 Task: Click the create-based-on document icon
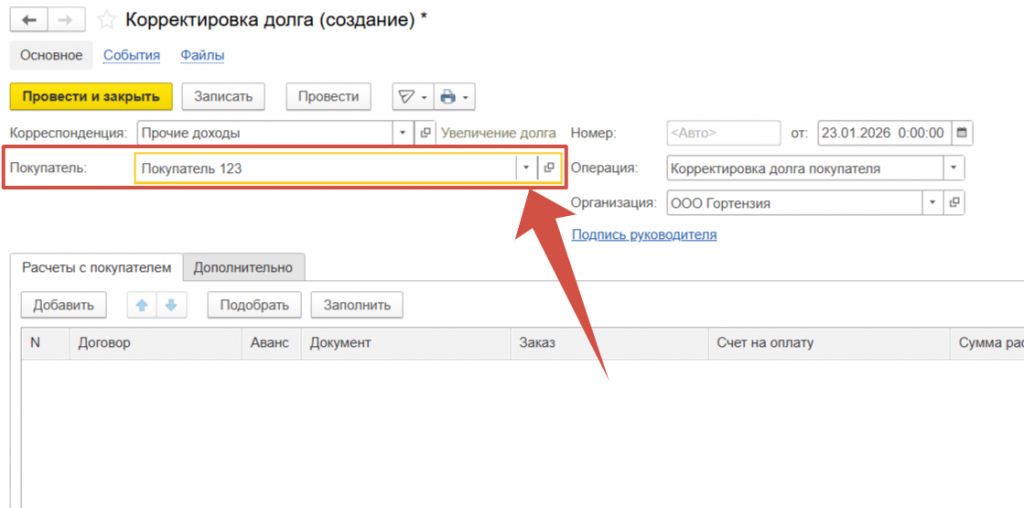(x=406, y=96)
